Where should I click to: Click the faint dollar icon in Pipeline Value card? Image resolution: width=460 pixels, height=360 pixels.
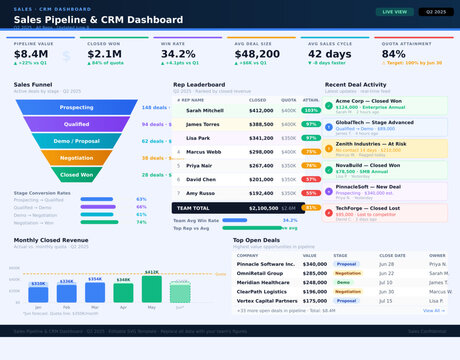click(x=66, y=57)
